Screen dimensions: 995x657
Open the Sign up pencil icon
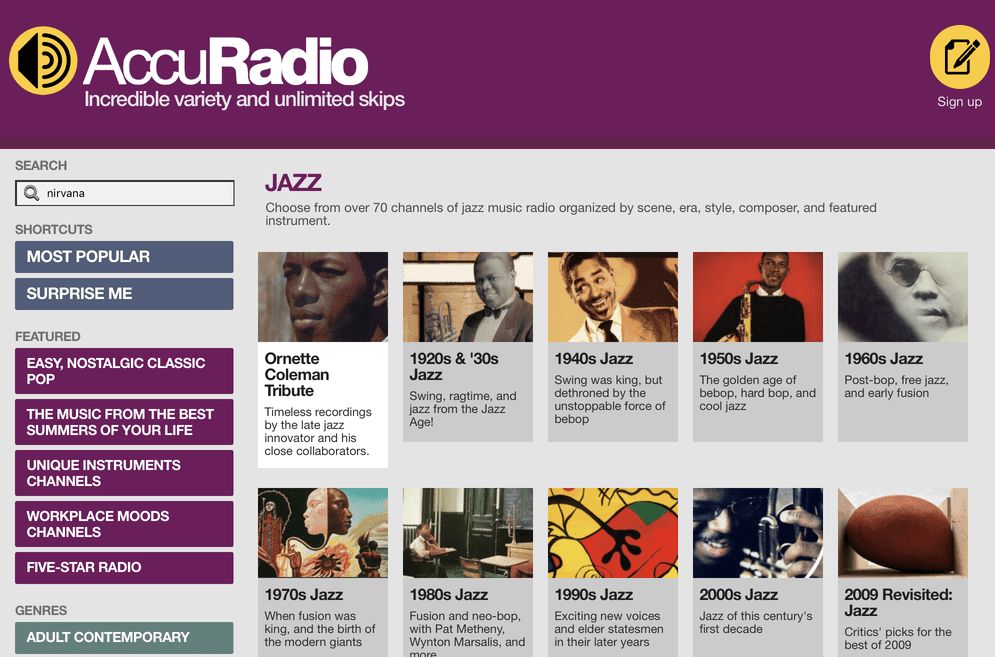(x=959, y=56)
